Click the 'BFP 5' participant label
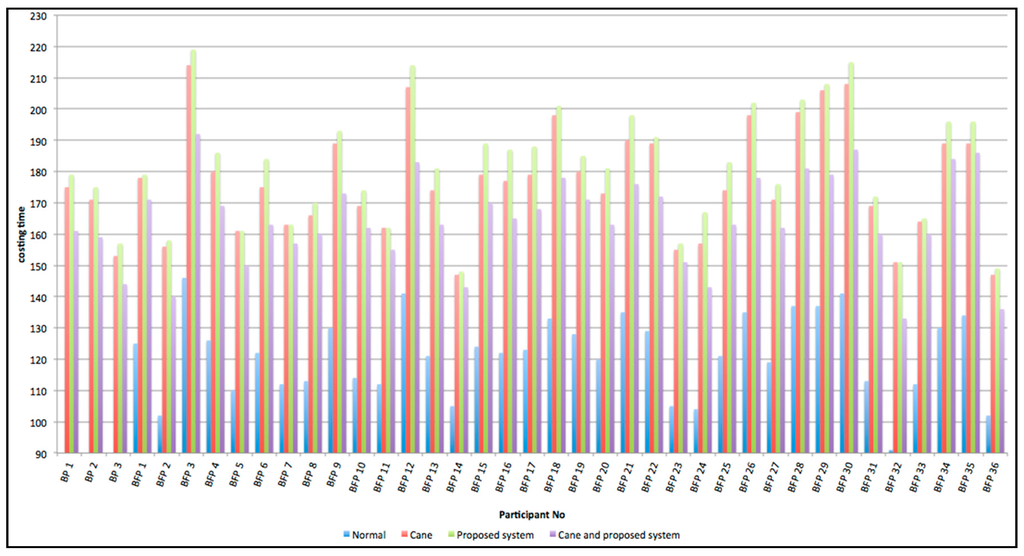 [235, 473]
